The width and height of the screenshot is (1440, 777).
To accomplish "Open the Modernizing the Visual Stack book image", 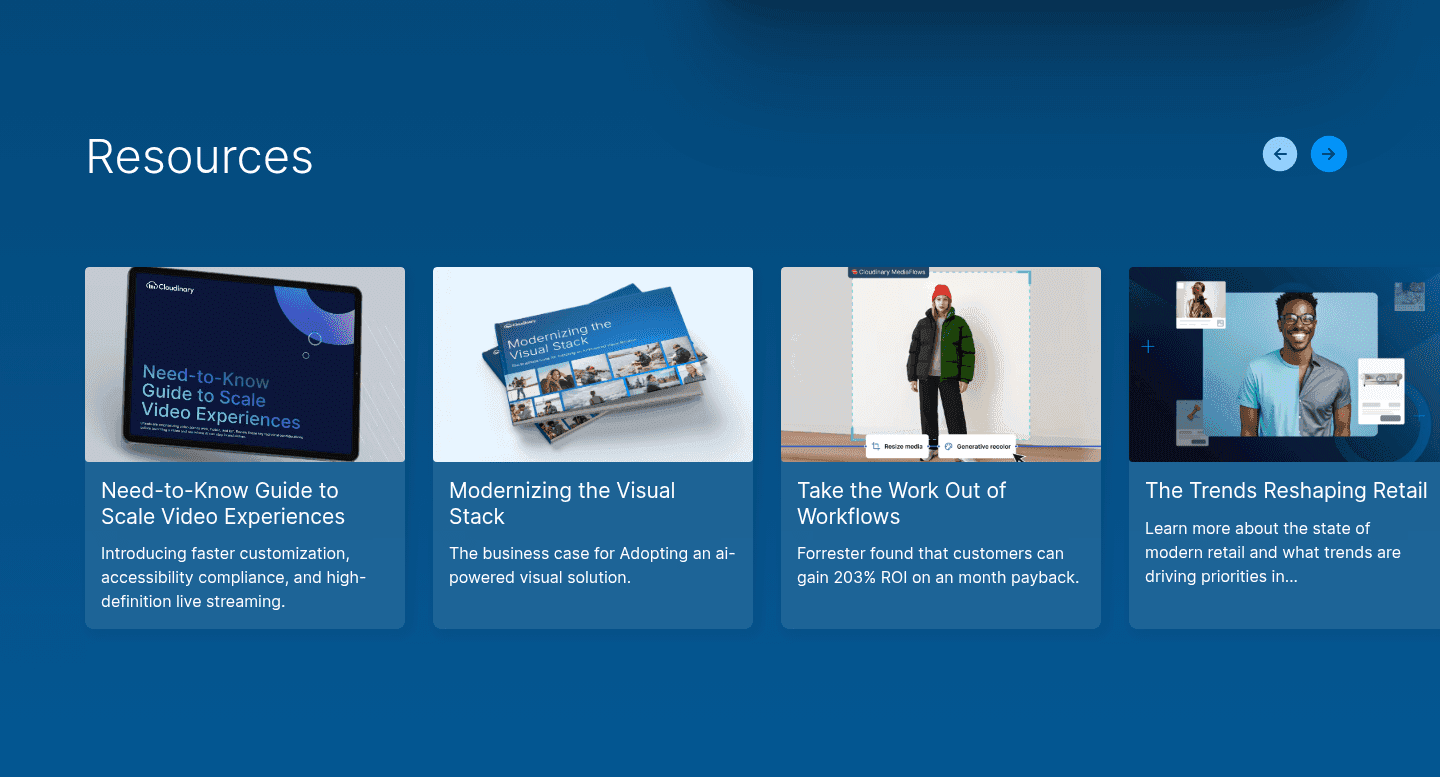I will (593, 364).
